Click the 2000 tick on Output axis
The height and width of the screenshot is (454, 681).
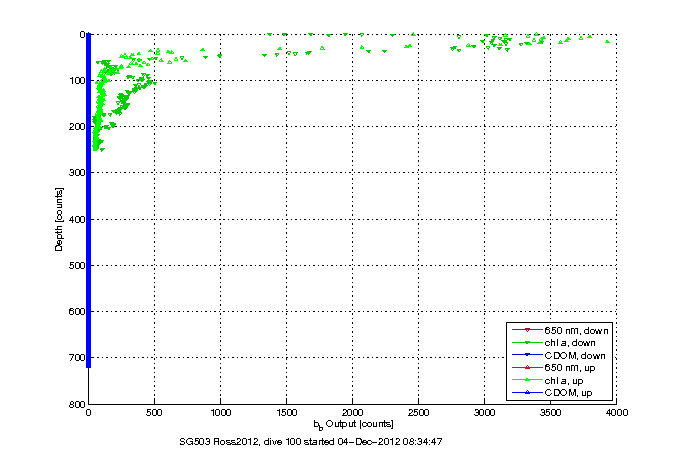353,413
